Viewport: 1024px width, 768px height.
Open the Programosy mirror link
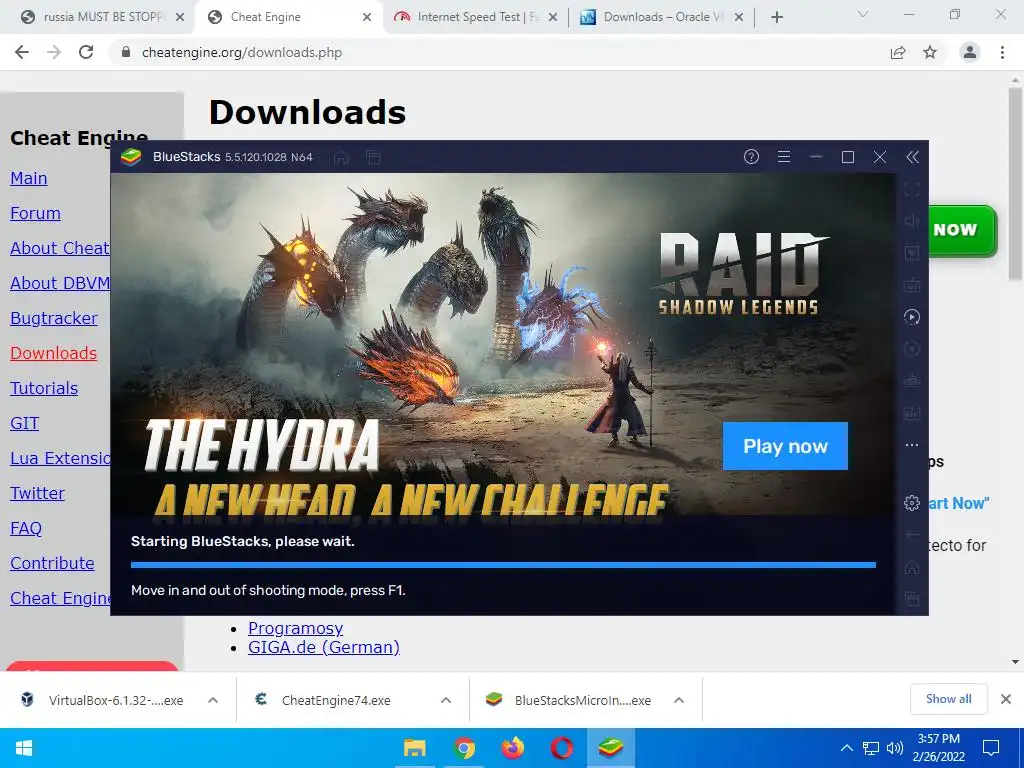tap(295, 628)
